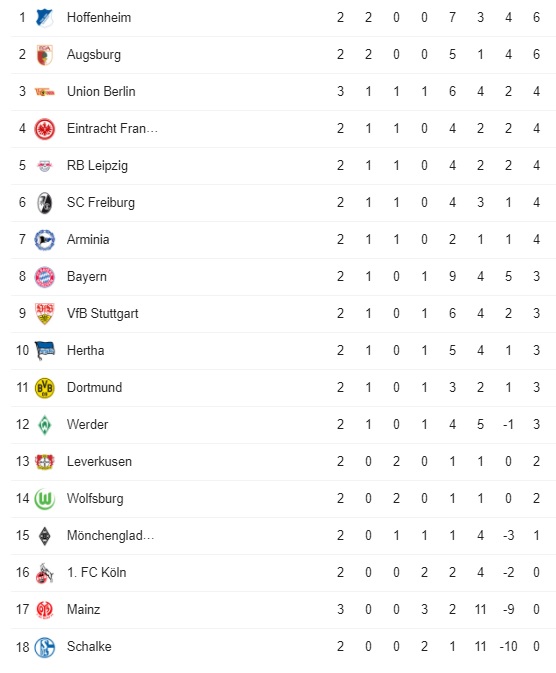Click the Augsburg club crest
Image resolution: width=556 pixels, height=673 pixels.
point(44,55)
